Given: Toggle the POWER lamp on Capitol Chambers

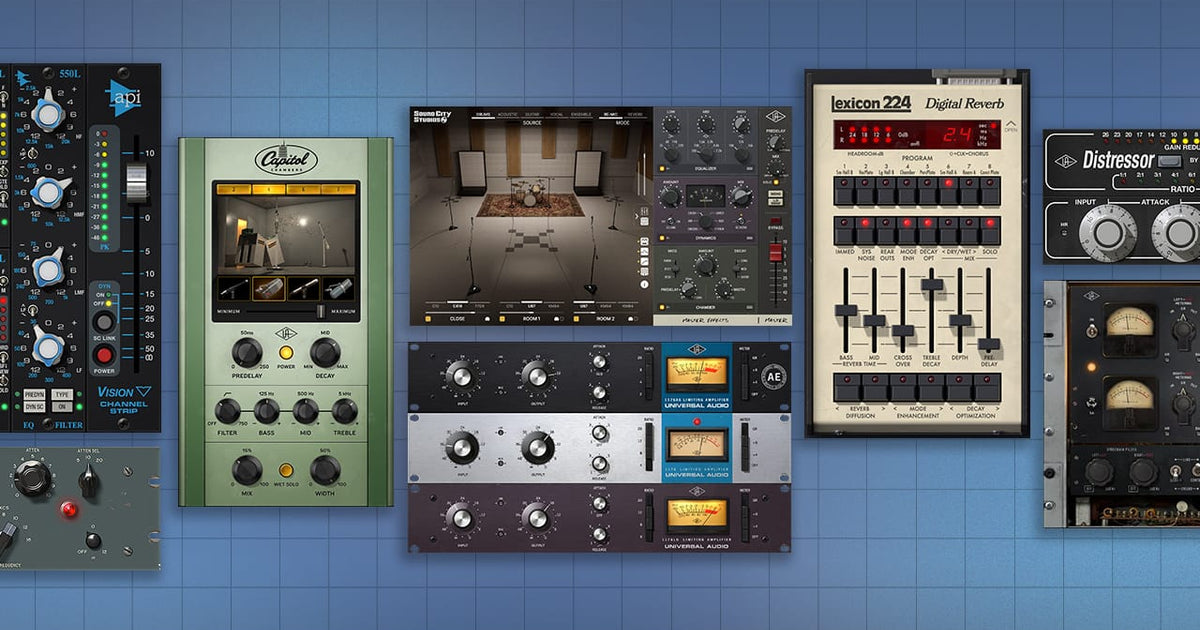Looking at the screenshot, I should pyautogui.click(x=287, y=351).
